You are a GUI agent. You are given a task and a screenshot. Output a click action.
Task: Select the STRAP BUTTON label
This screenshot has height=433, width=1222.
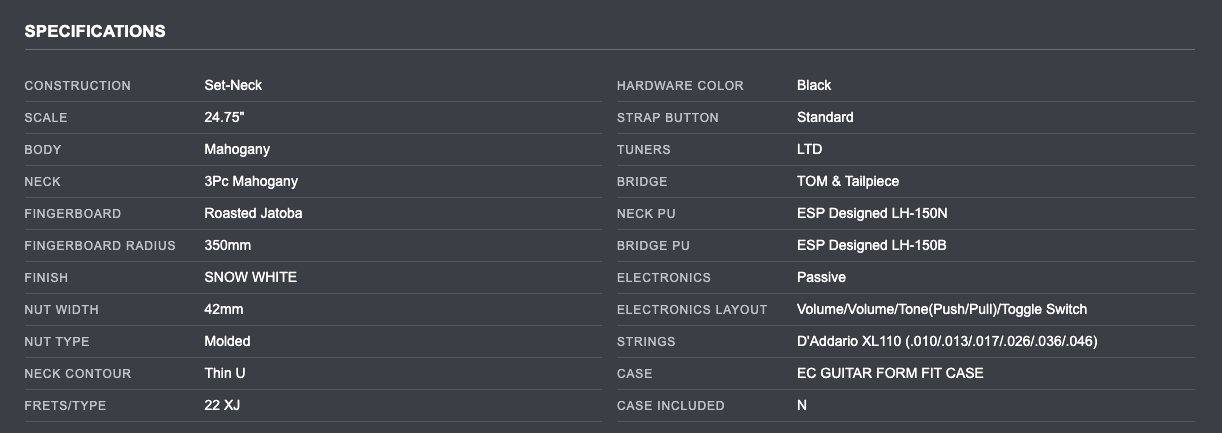coord(668,118)
